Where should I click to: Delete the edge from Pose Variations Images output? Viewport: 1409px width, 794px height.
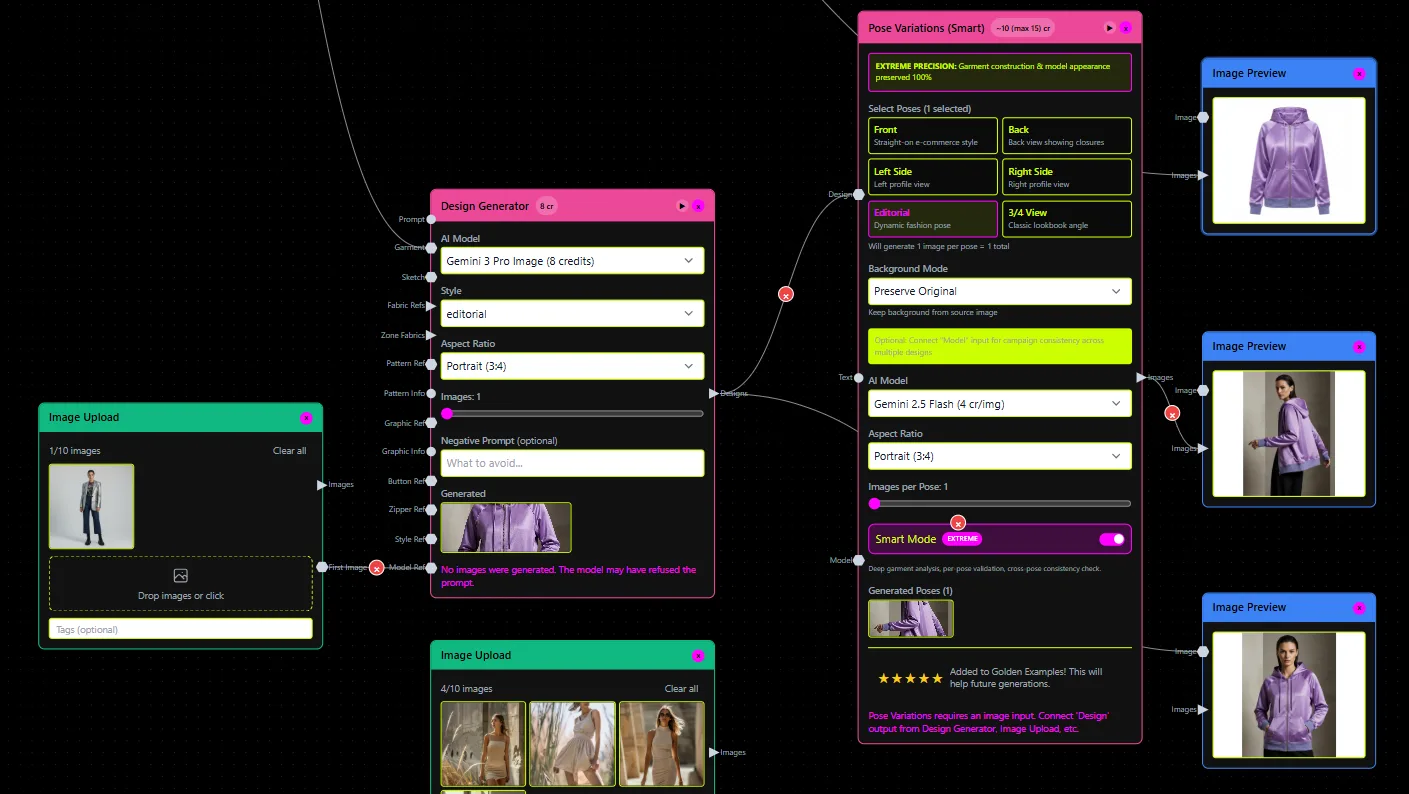(1172, 413)
